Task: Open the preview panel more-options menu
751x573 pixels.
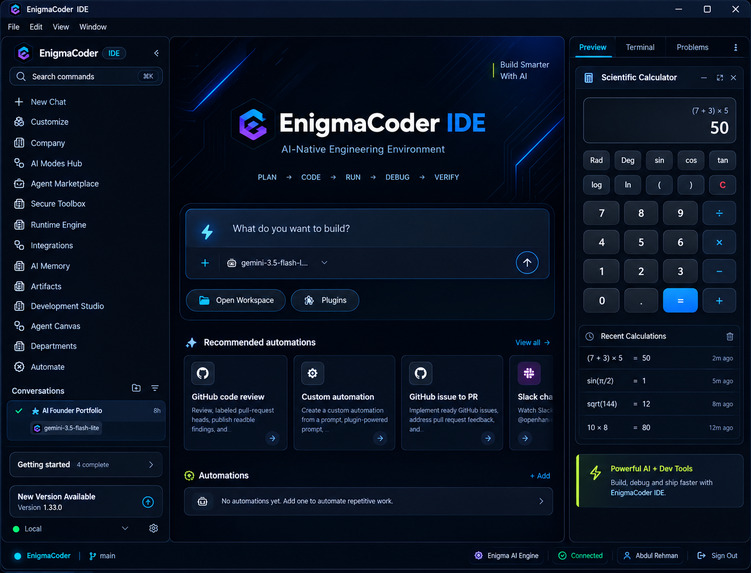Action: click(x=735, y=47)
